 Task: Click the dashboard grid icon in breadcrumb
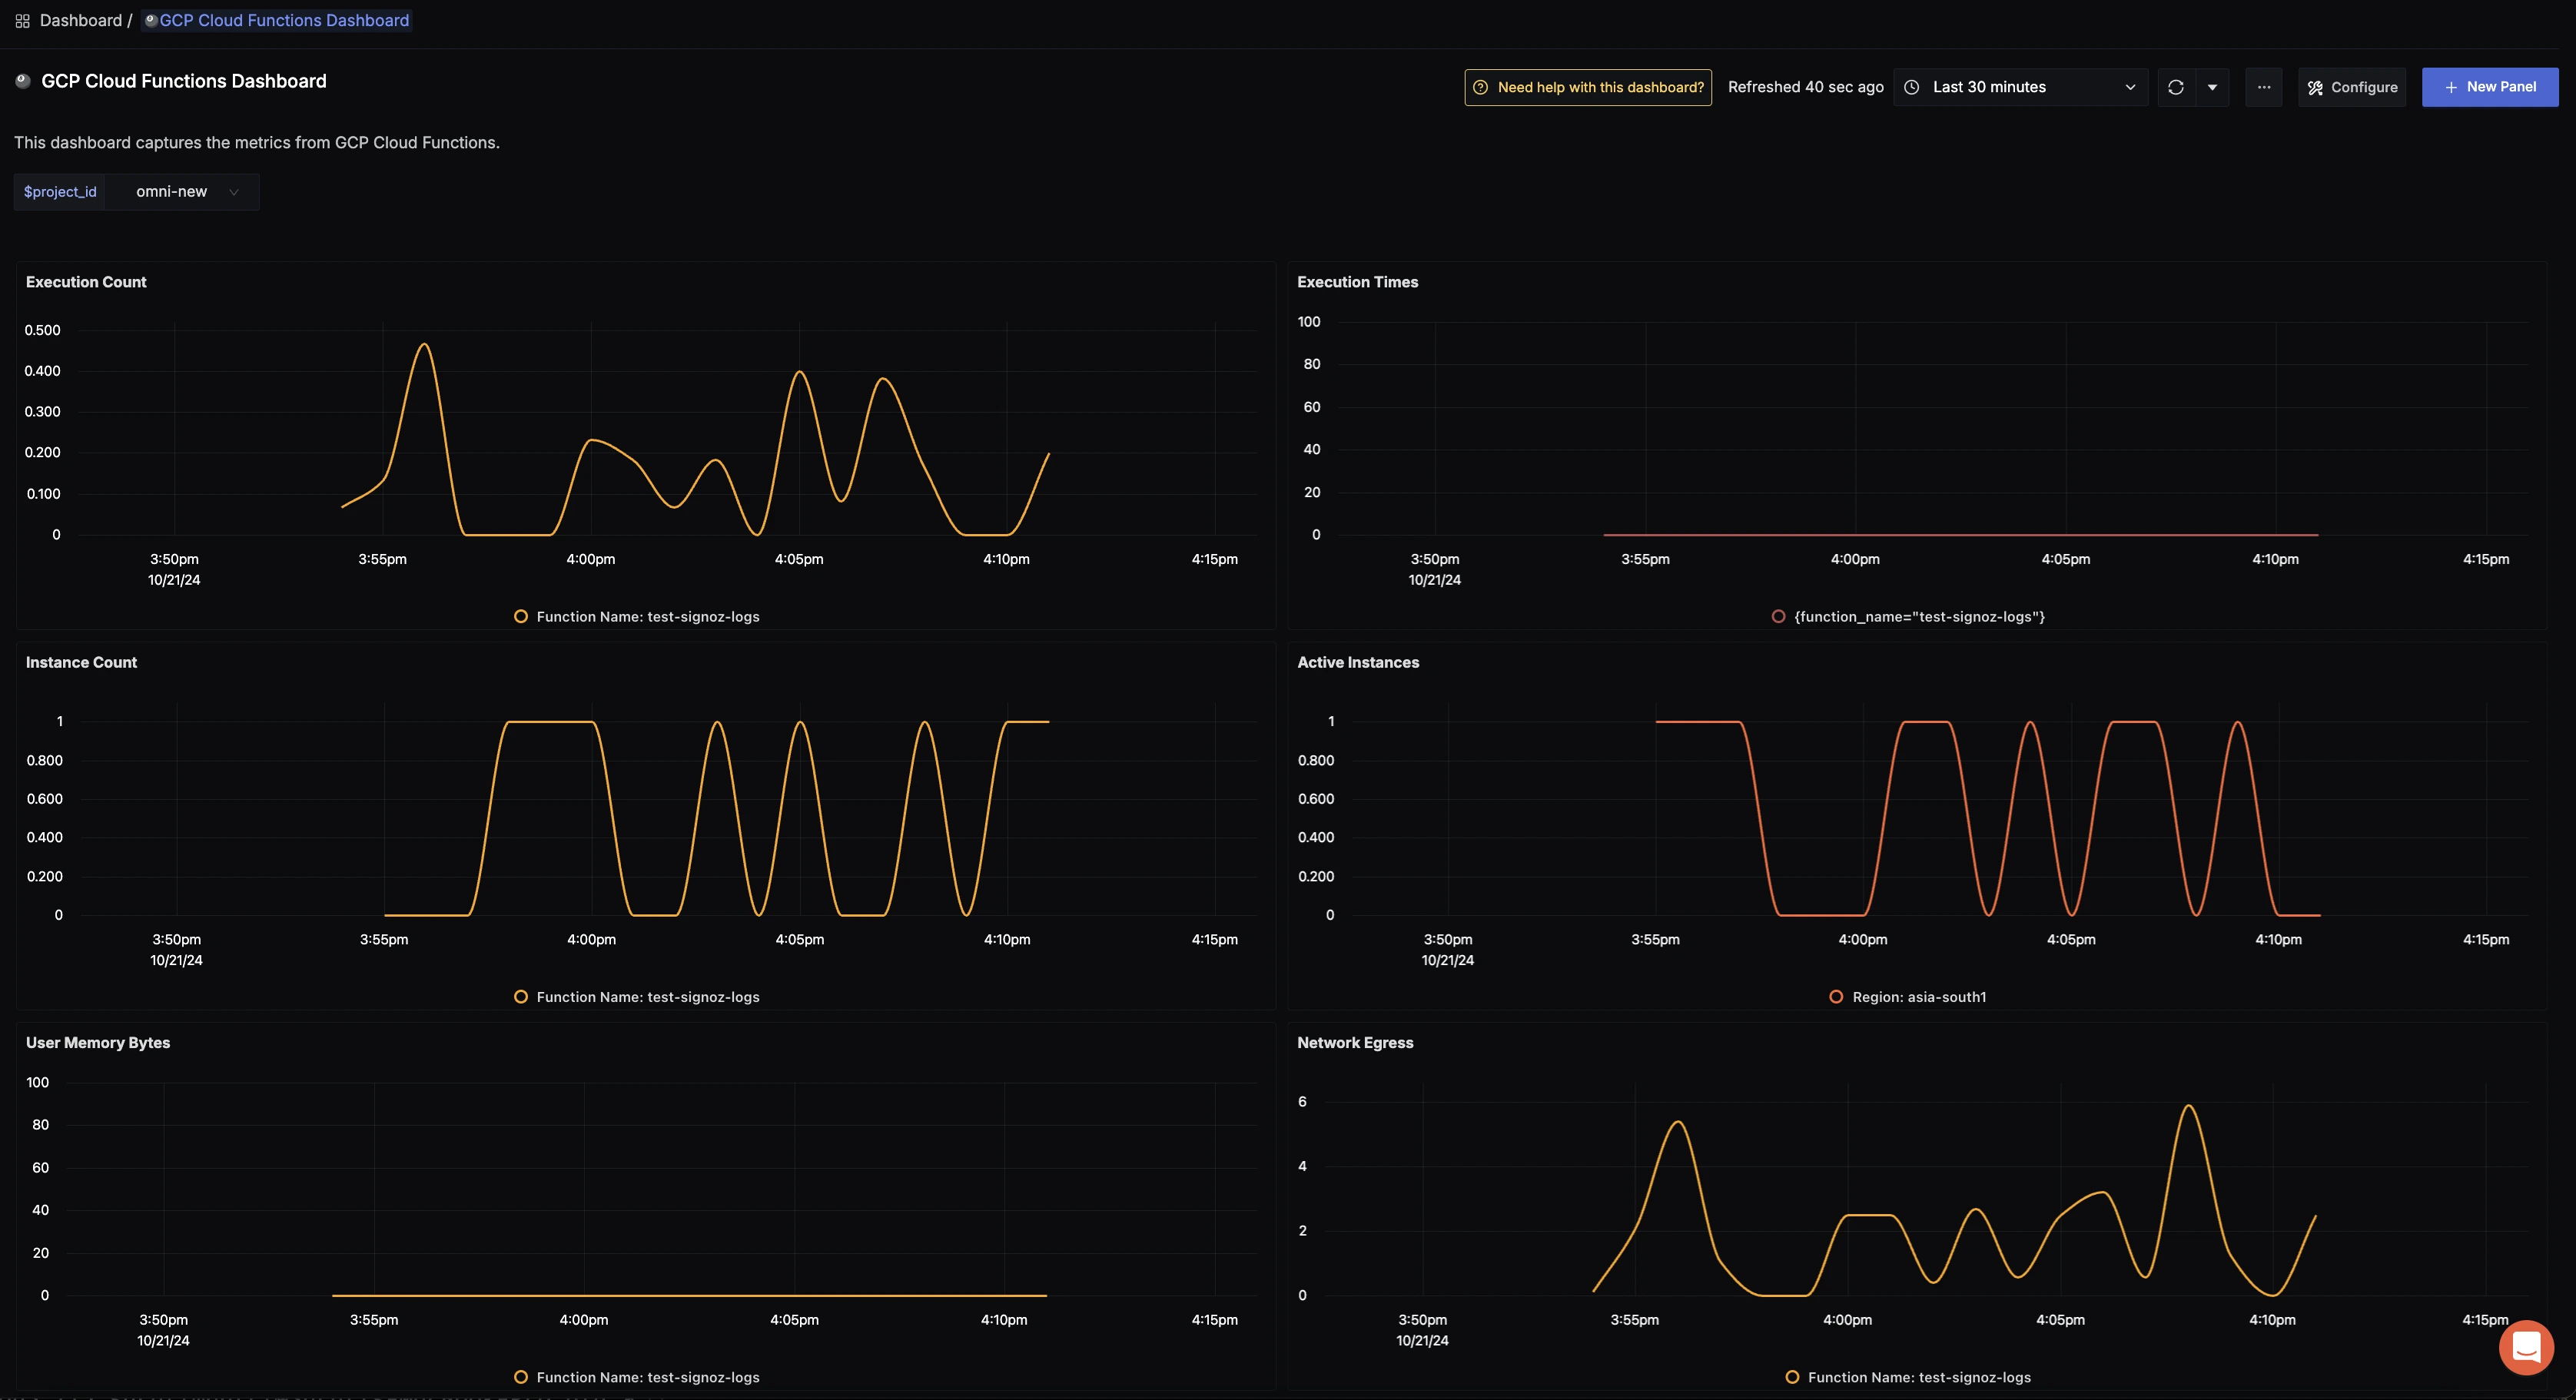[22, 21]
